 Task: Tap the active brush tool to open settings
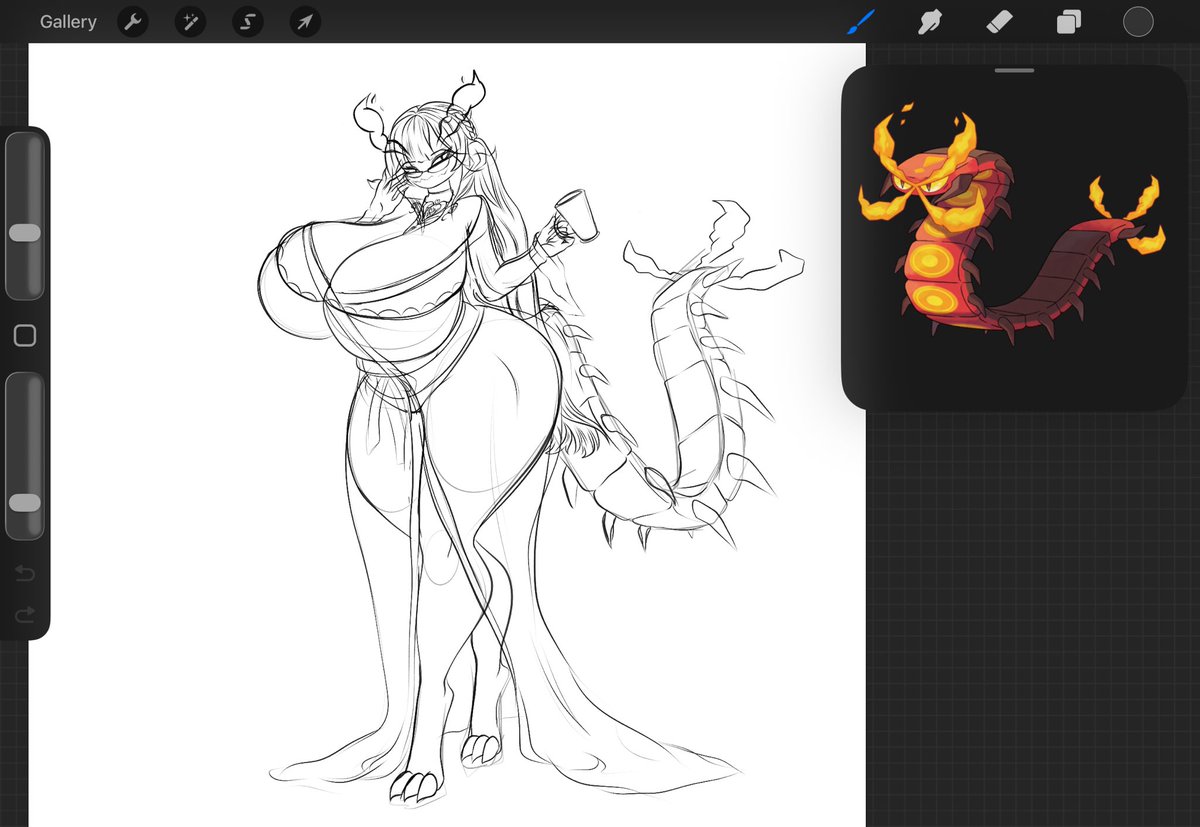tap(860, 21)
